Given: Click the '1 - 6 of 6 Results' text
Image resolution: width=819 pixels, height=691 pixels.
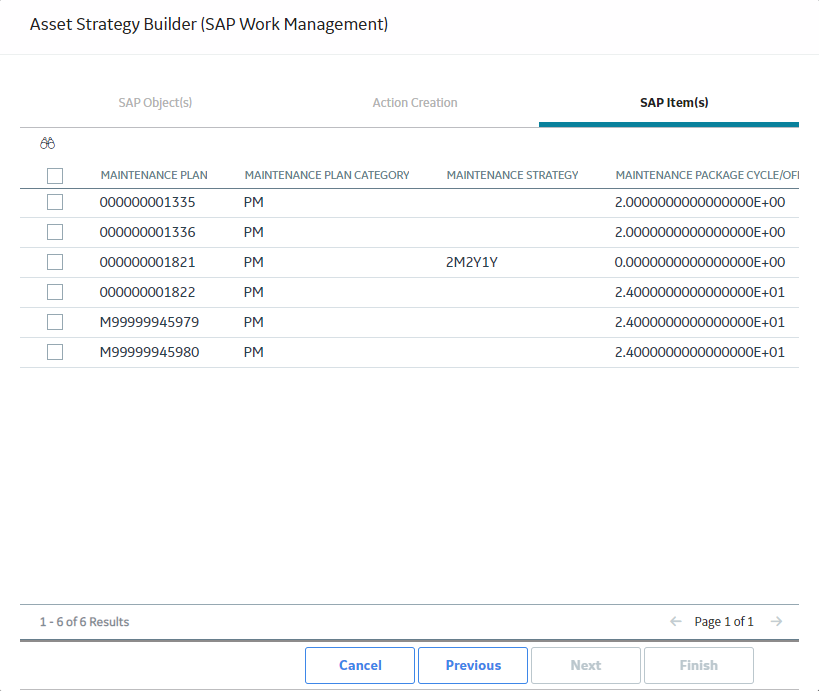Looking at the screenshot, I should [x=84, y=622].
